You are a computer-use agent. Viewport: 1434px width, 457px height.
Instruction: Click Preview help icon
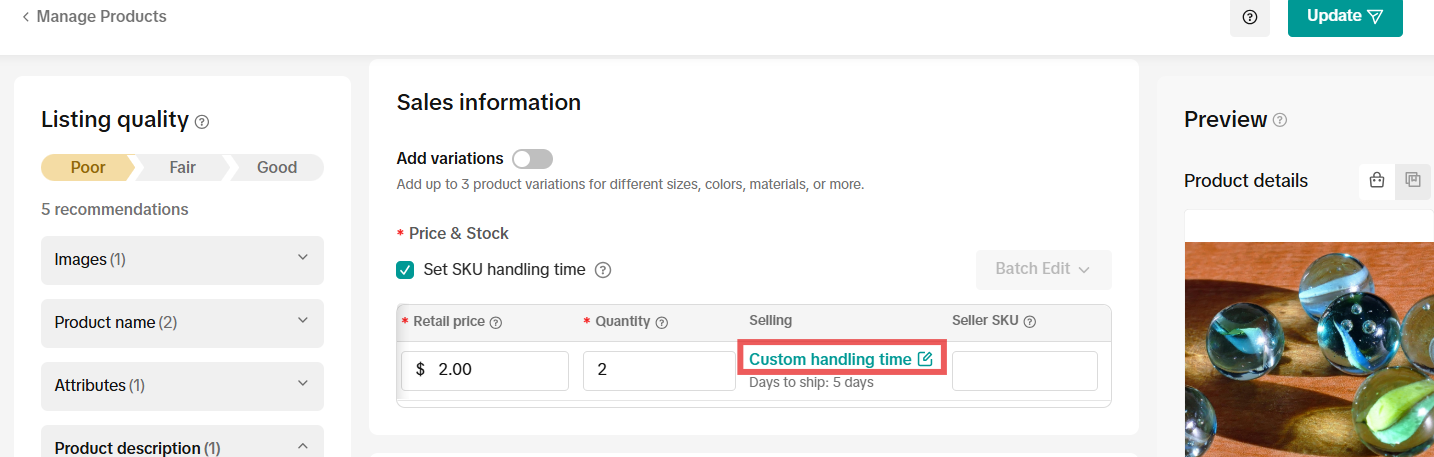[1280, 120]
